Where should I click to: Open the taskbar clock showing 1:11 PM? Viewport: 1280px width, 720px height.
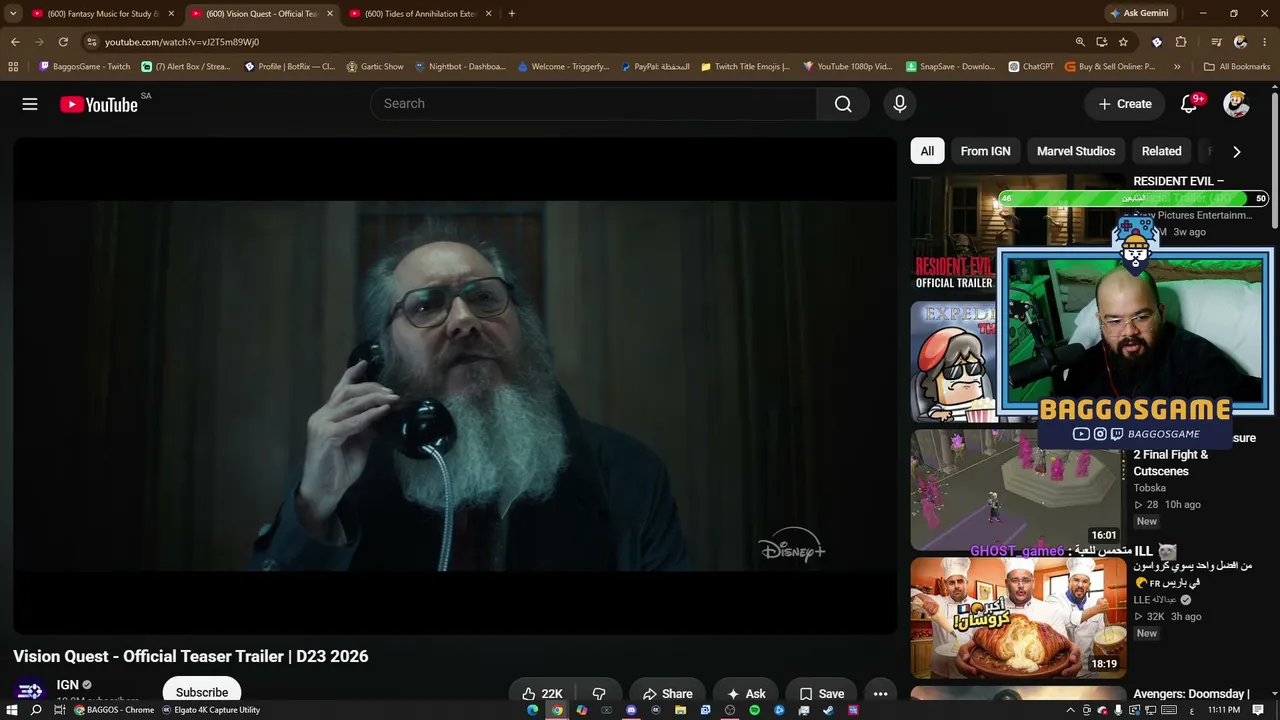(x=1224, y=710)
